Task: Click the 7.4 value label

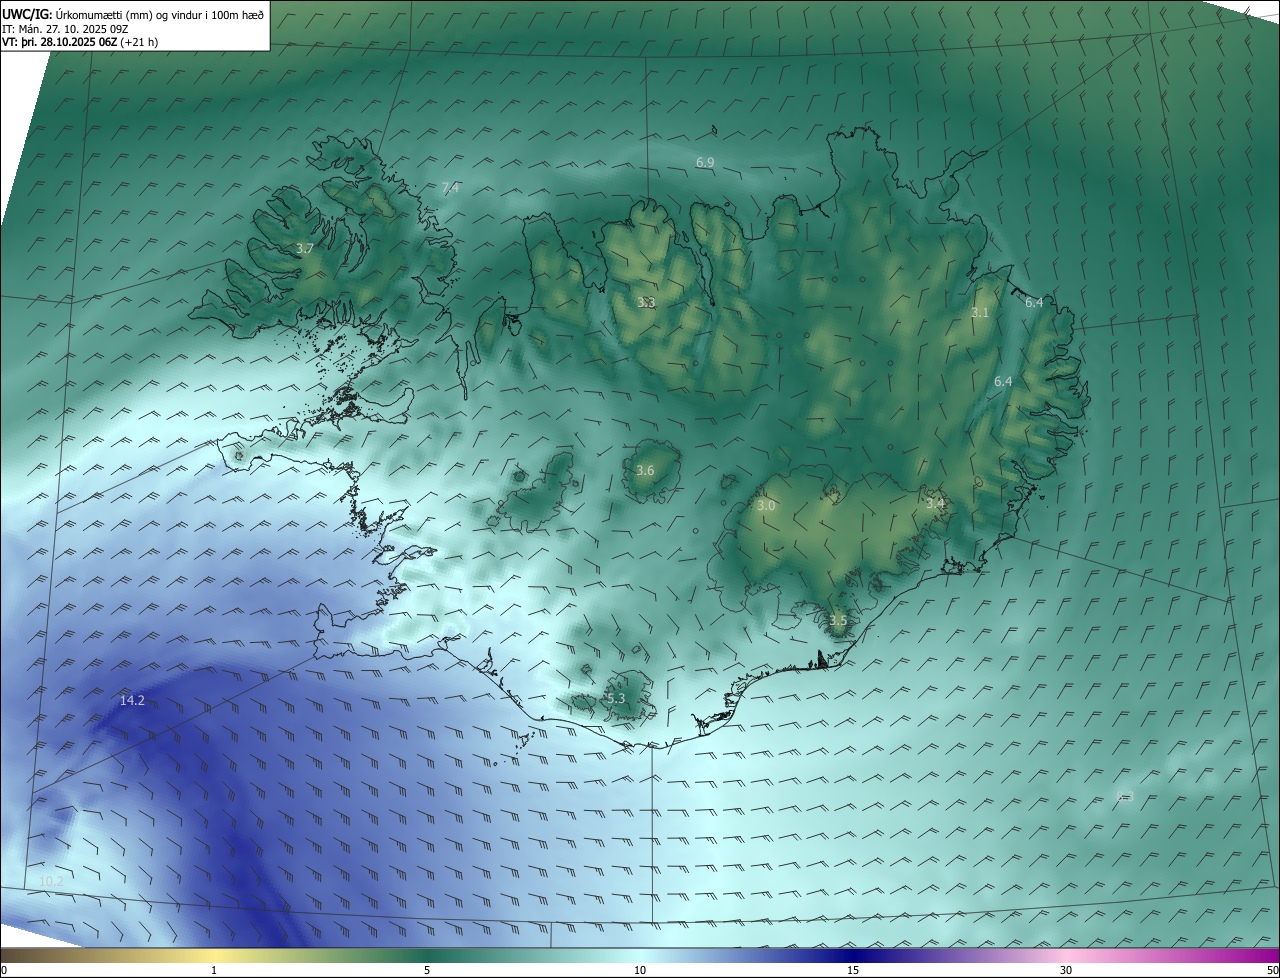Action: (450, 188)
